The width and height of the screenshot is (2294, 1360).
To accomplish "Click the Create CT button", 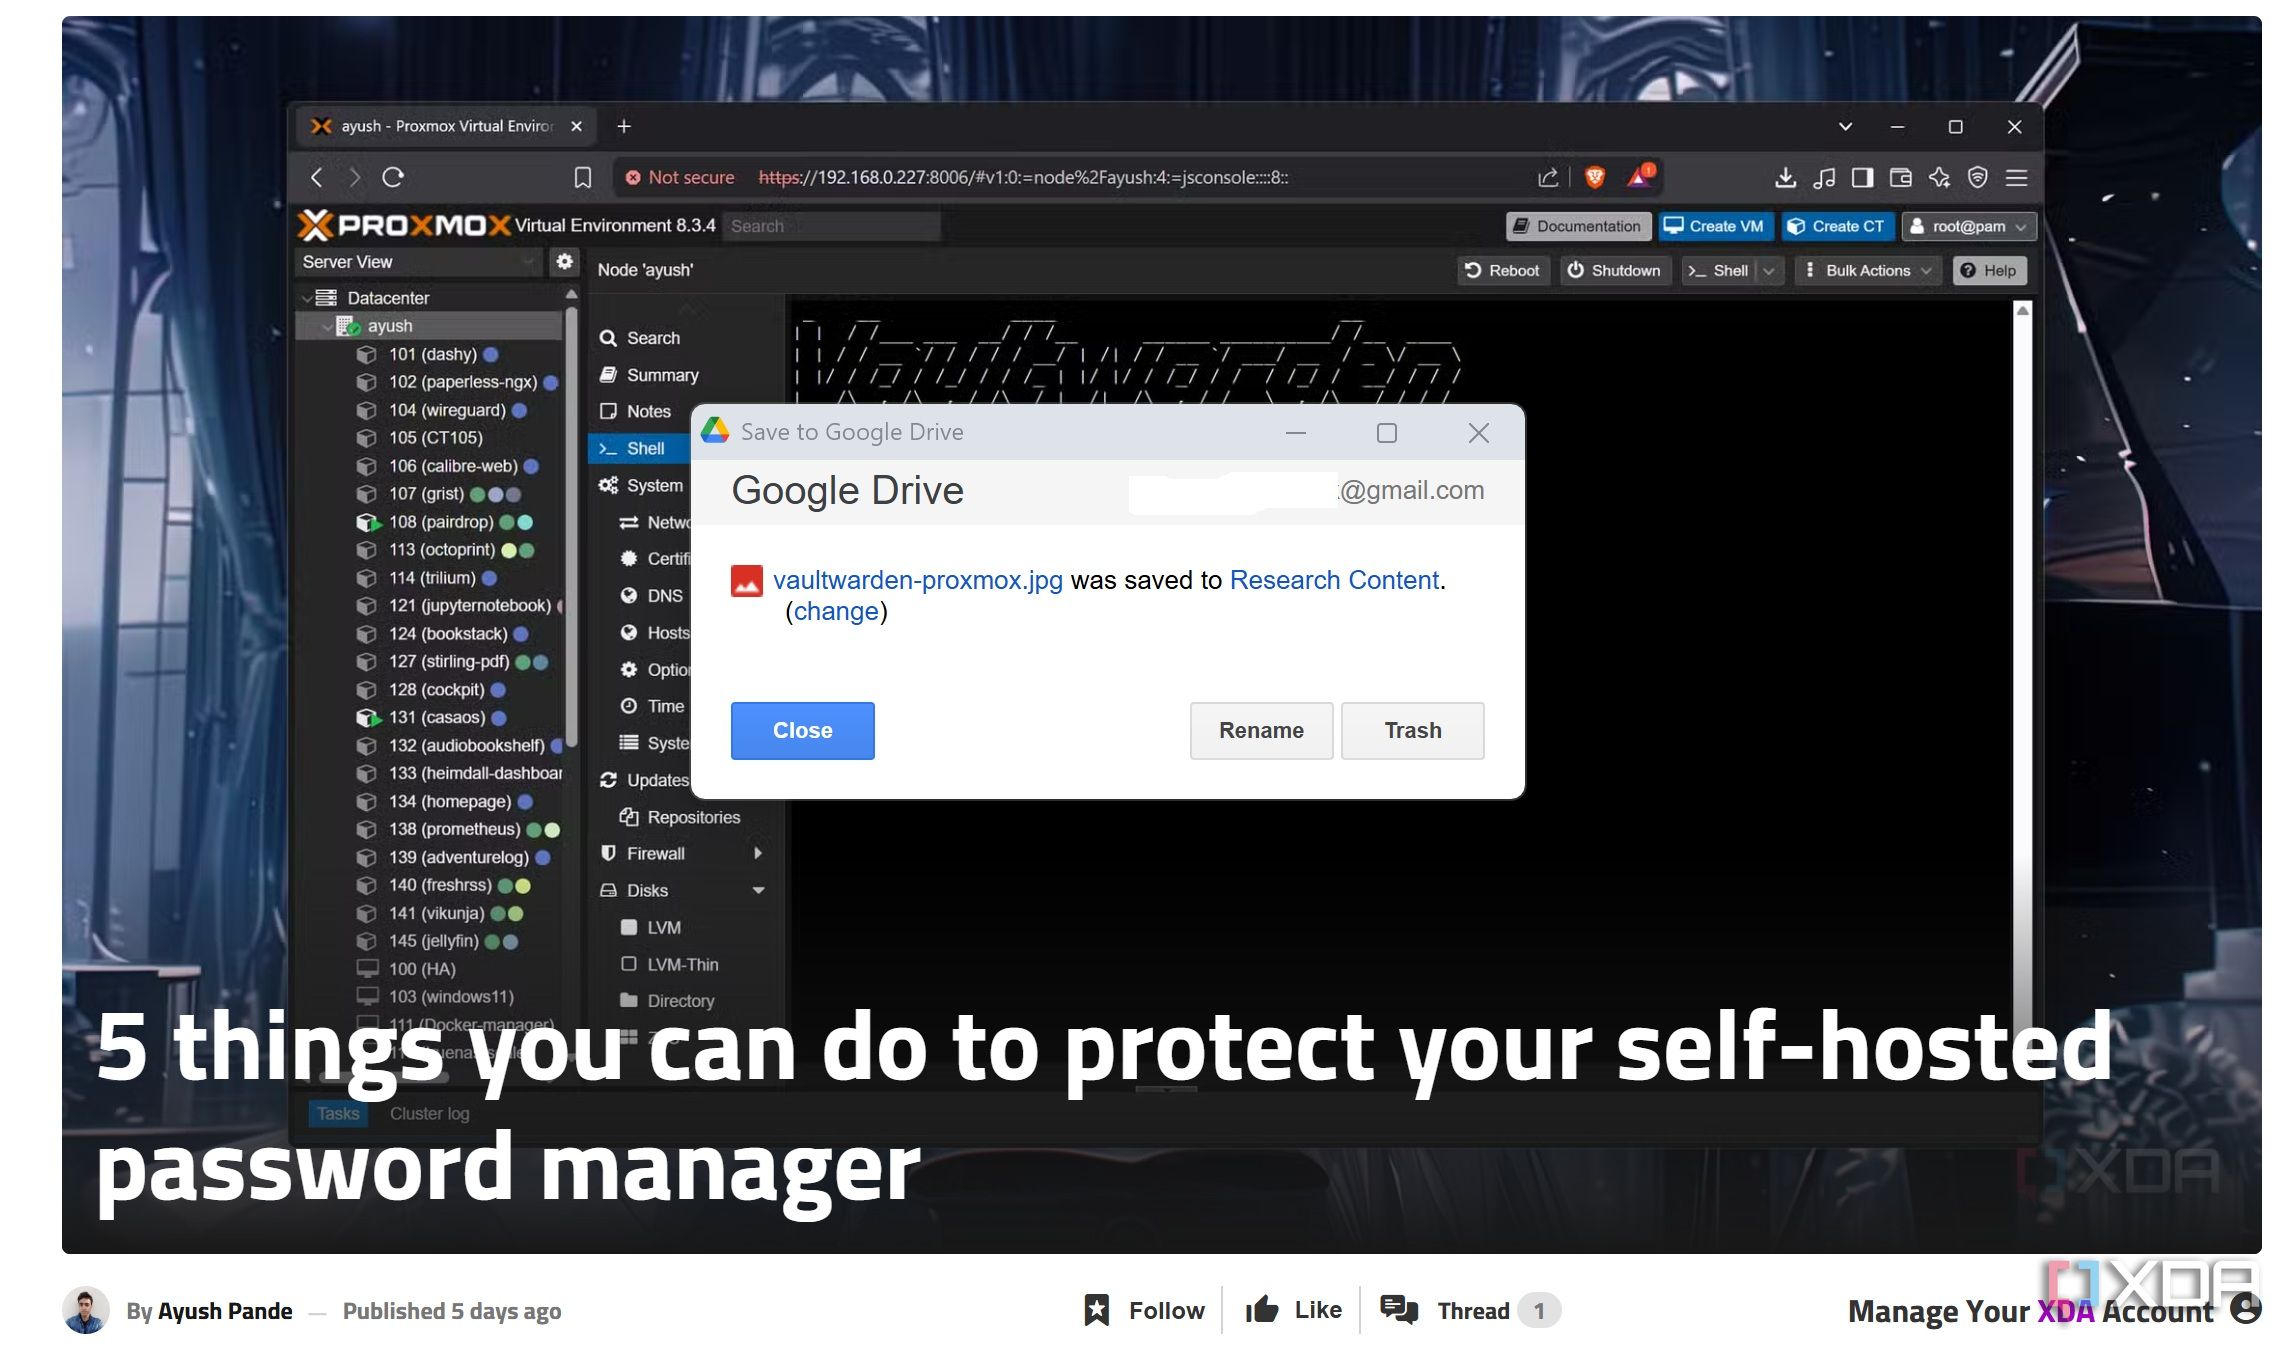I will tap(1837, 226).
